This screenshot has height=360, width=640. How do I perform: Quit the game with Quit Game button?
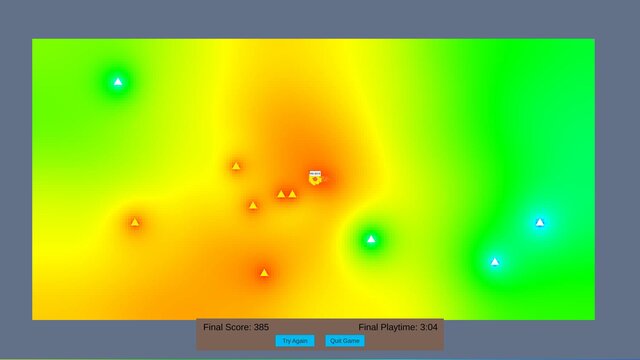[345, 341]
